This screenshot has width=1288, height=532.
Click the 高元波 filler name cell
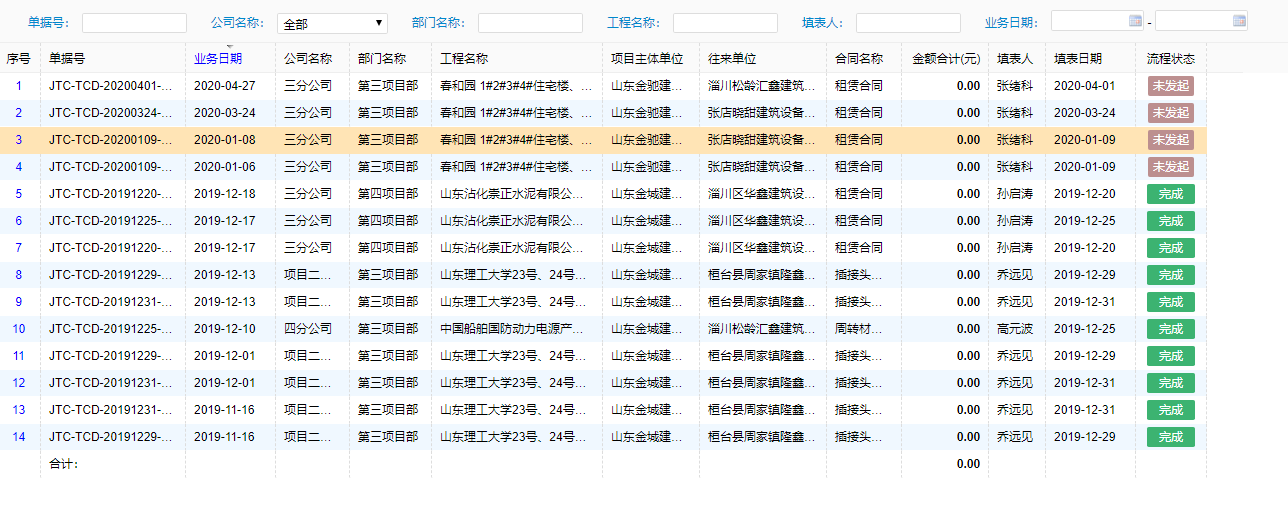click(x=1015, y=329)
